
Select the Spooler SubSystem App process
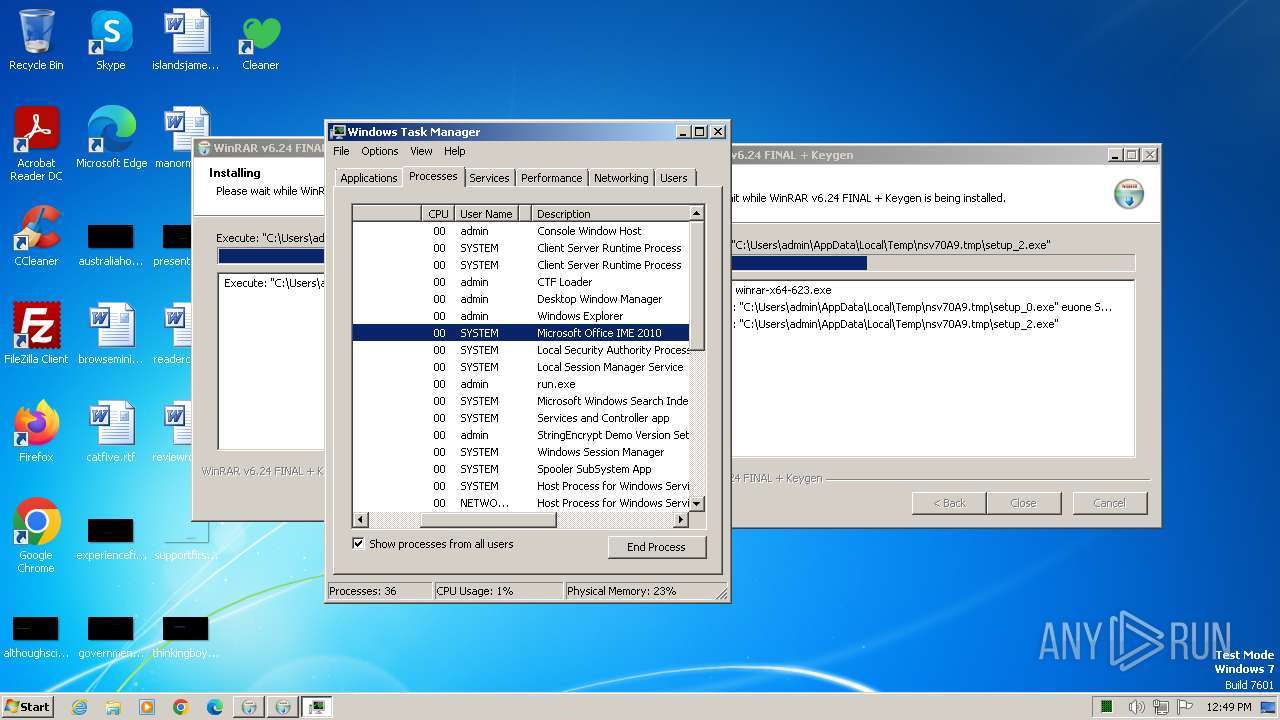coord(521,469)
